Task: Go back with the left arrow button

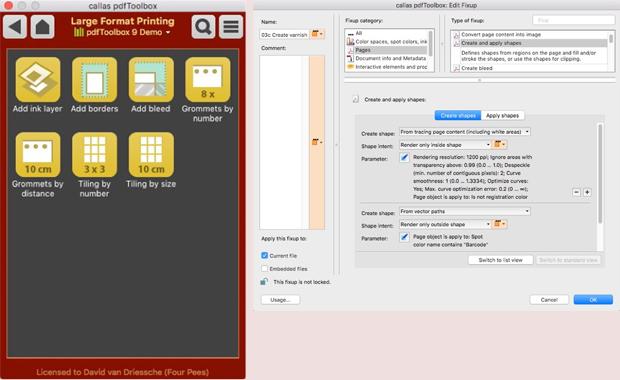Action: (15, 27)
